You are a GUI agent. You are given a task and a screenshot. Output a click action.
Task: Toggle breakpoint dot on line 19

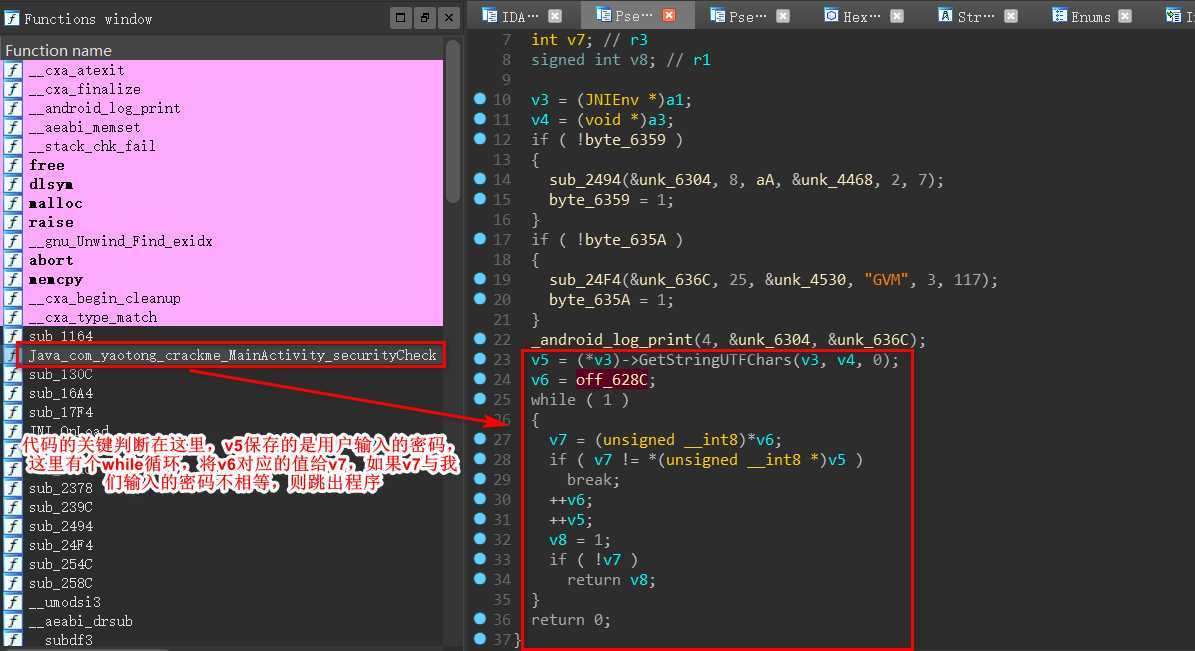[479, 278]
